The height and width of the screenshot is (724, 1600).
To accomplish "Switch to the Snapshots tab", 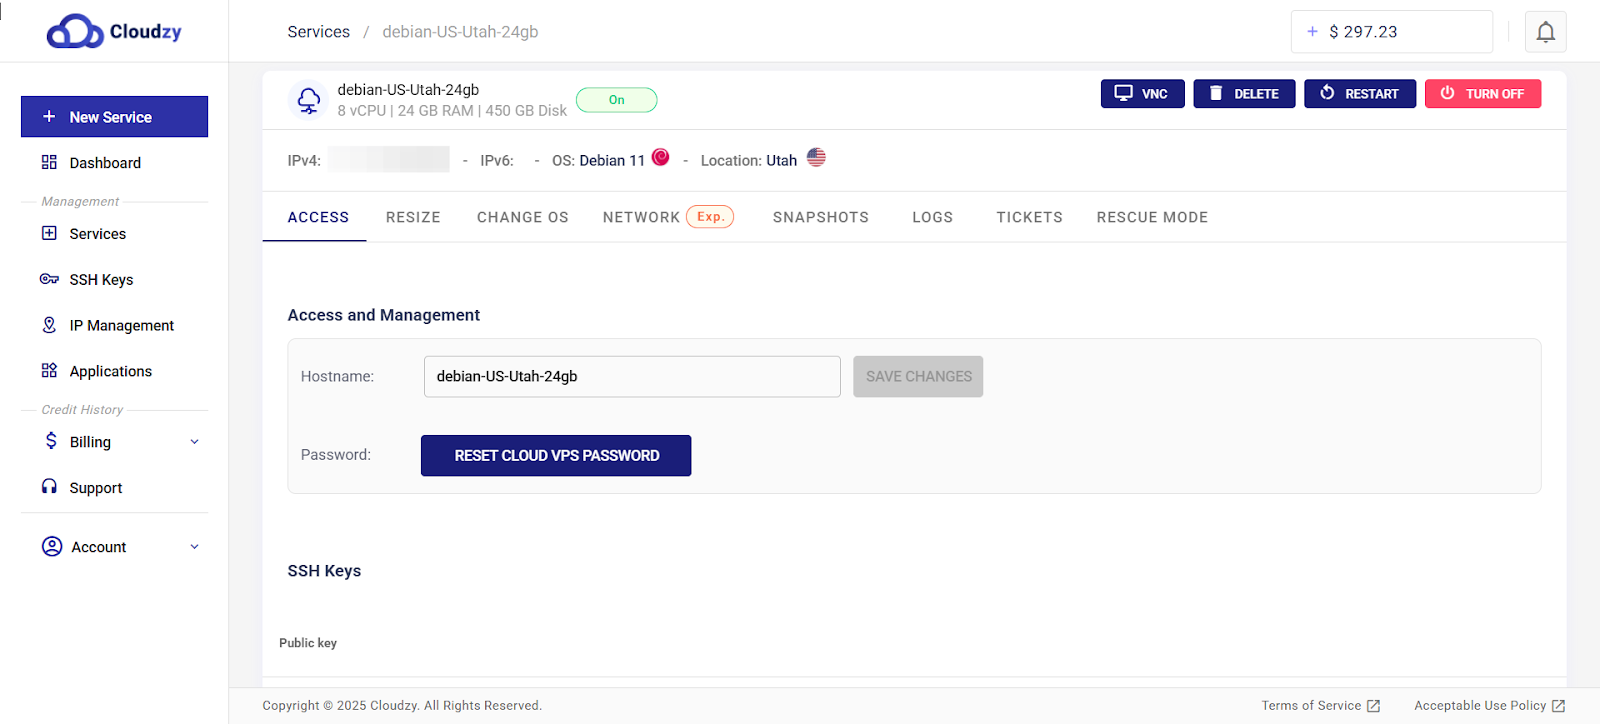I will click(x=820, y=218).
